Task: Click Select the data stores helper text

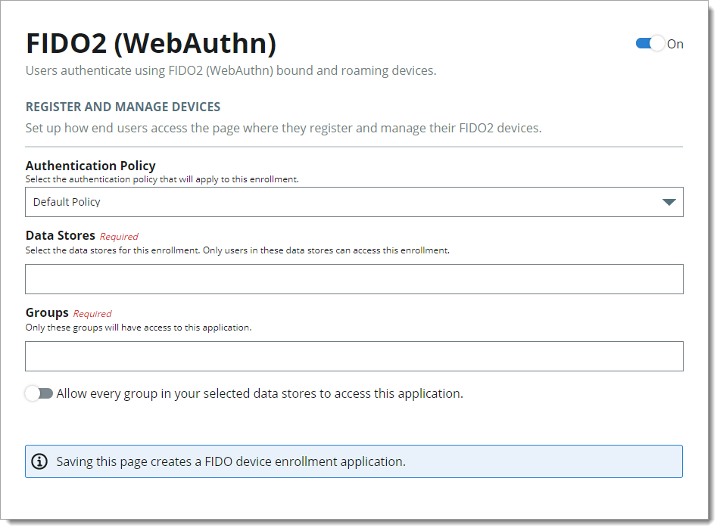Action: tap(237, 250)
